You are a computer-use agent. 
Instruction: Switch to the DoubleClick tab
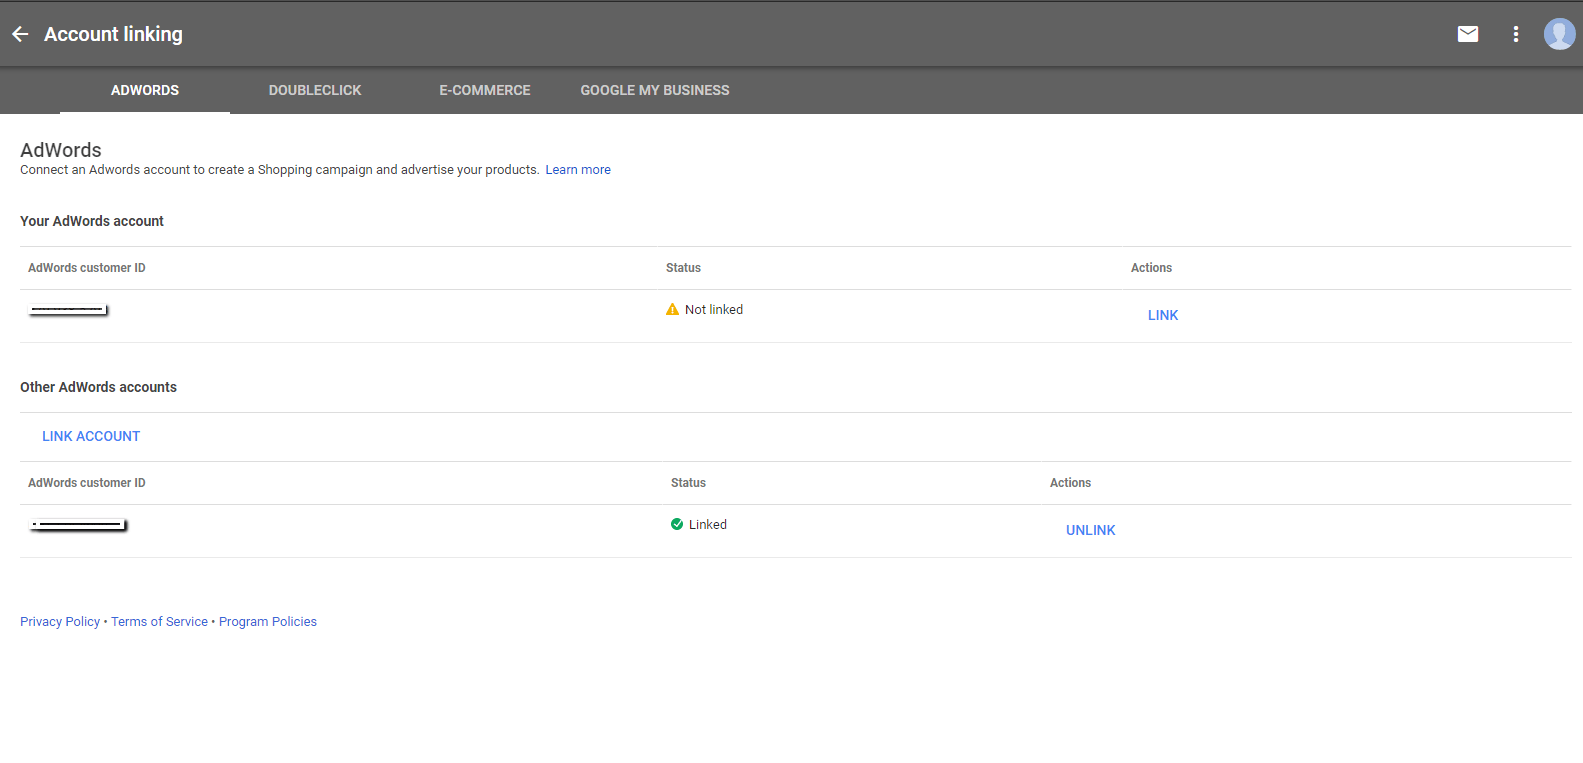pos(315,90)
